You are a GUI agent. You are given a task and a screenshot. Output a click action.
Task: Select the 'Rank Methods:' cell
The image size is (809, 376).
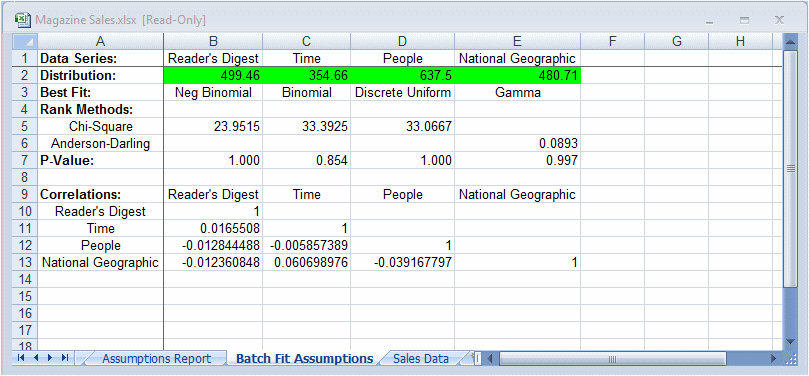point(100,110)
